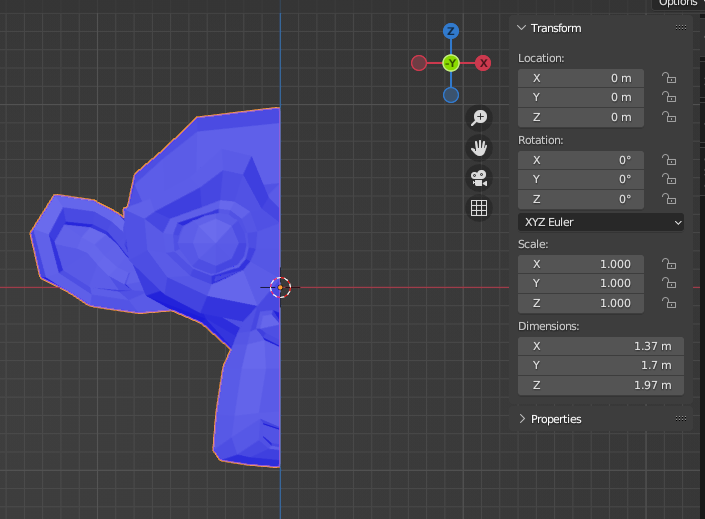Expand the Properties panel

tap(522, 419)
